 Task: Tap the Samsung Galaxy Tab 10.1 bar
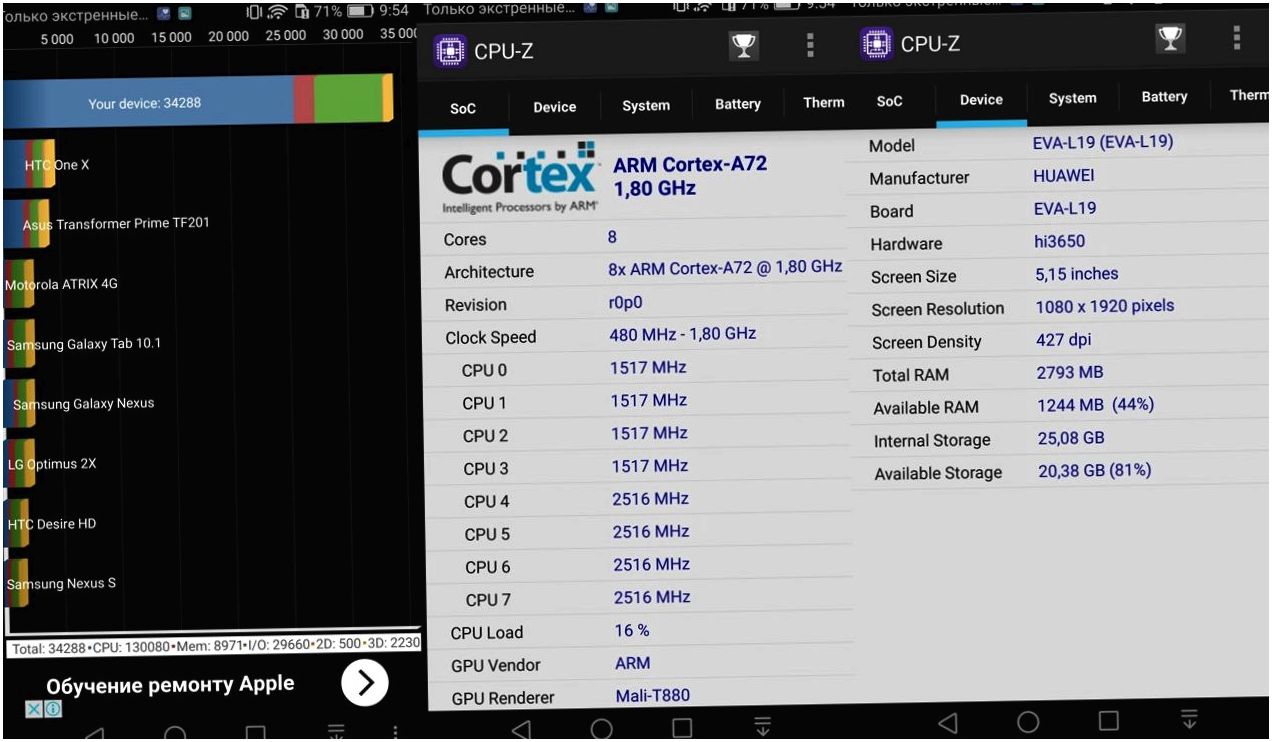coord(19,344)
